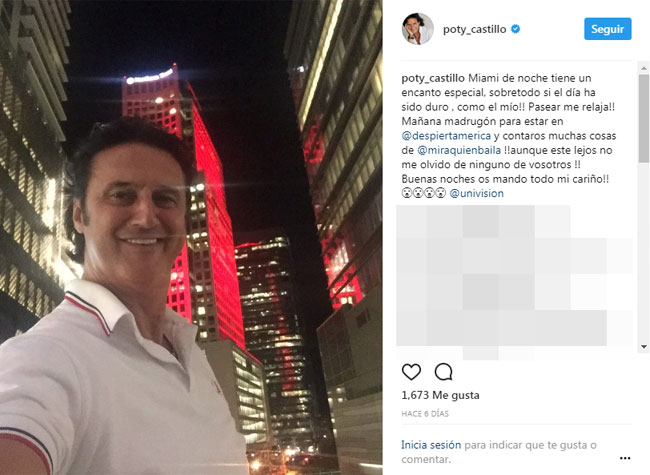The width and height of the screenshot is (650, 475).
Task: Click the Inicia sesión login link
Action: click(x=431, y=445)
